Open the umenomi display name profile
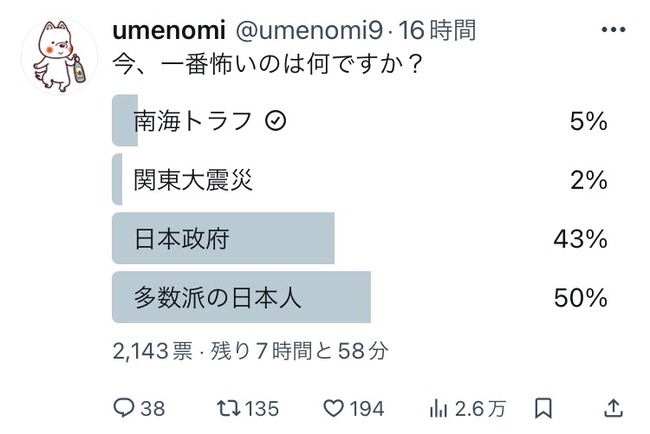This screenshot has width=650, height=434. click(169, 30)
